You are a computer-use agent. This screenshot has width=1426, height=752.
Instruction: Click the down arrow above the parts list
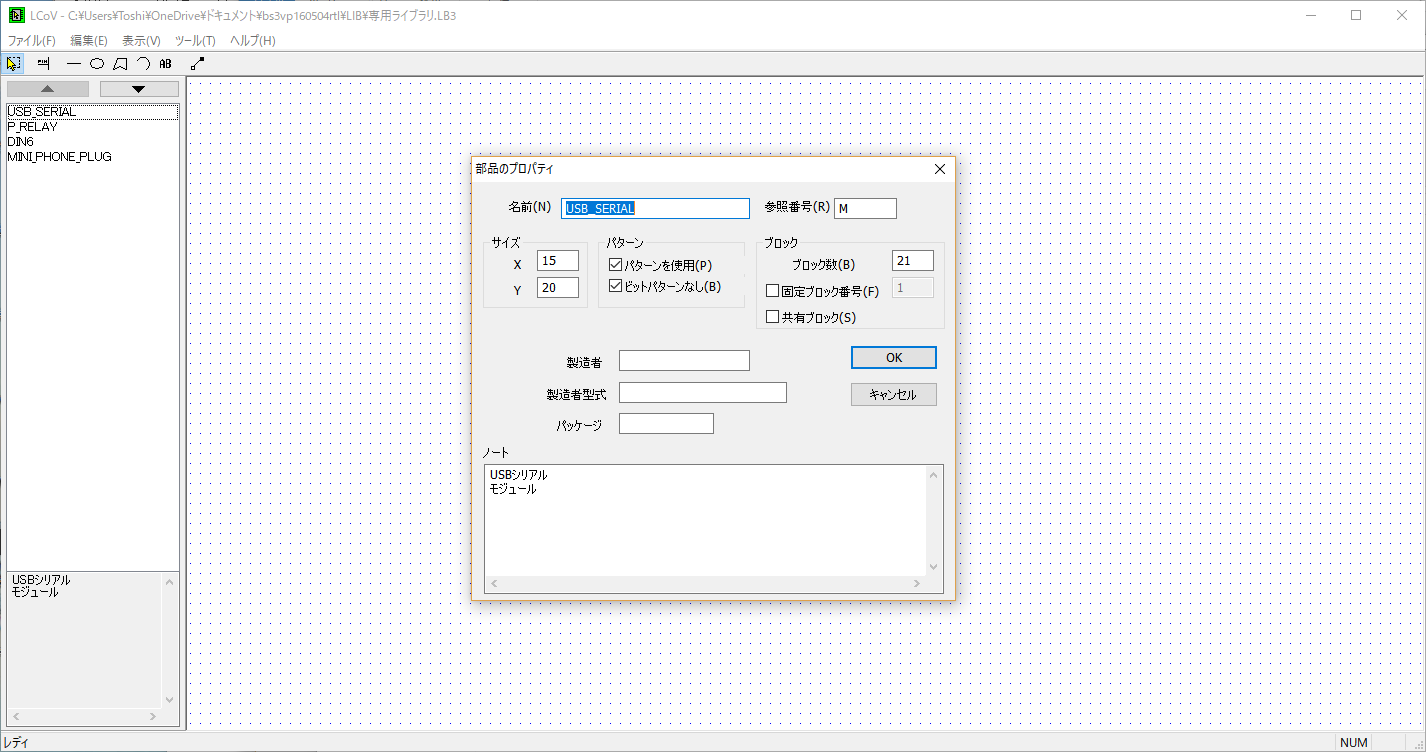tap(138, 88)
